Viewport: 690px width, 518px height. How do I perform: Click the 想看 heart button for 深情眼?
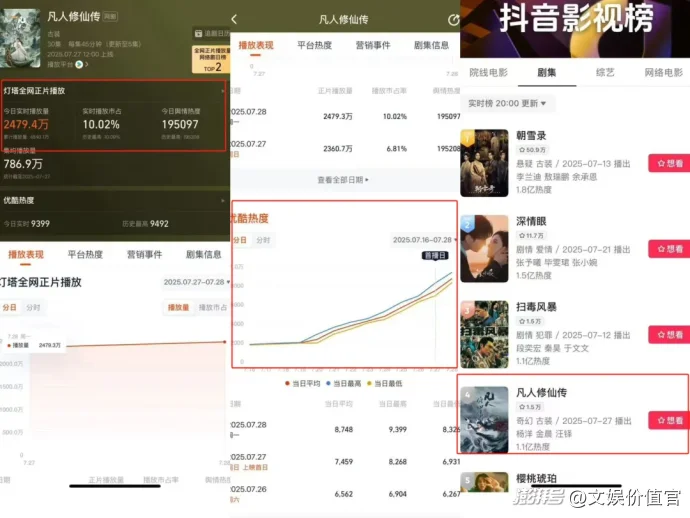[x=669, y=249]
